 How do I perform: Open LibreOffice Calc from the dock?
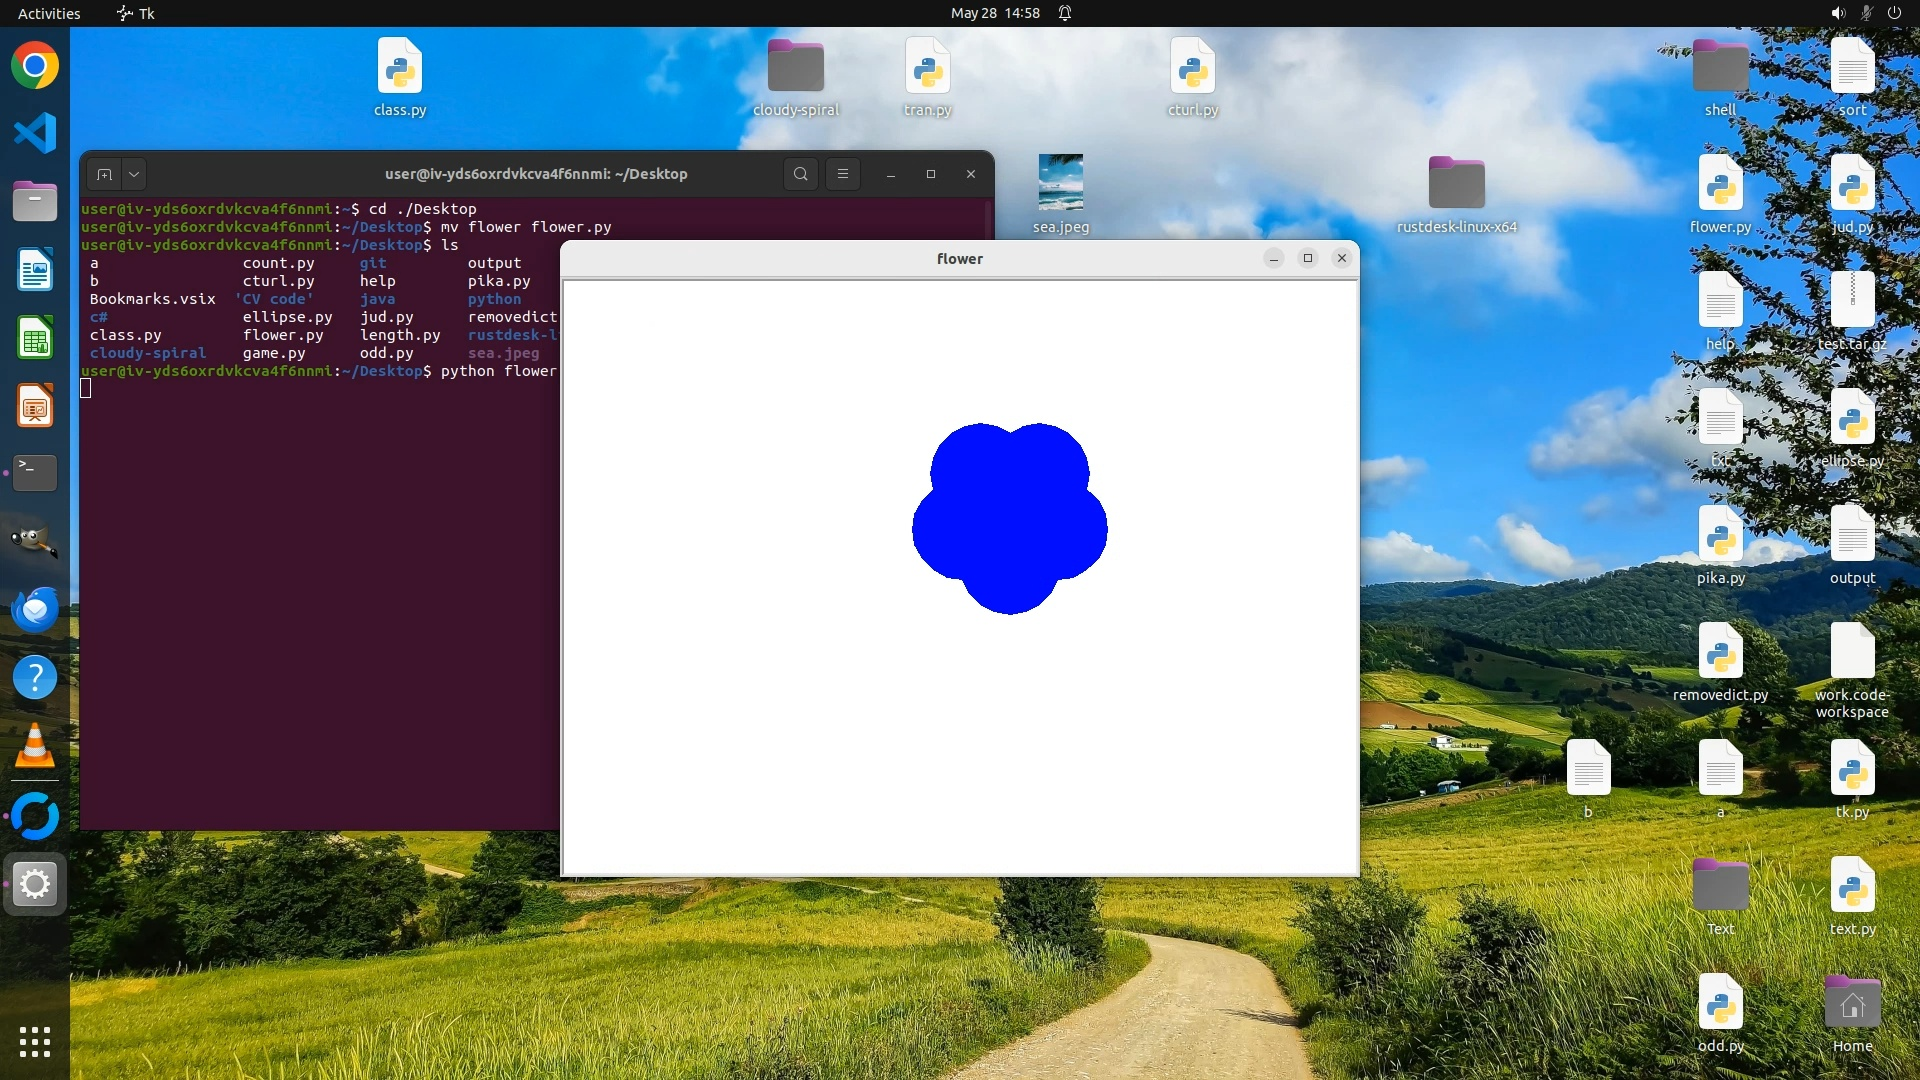pos(35,338)
